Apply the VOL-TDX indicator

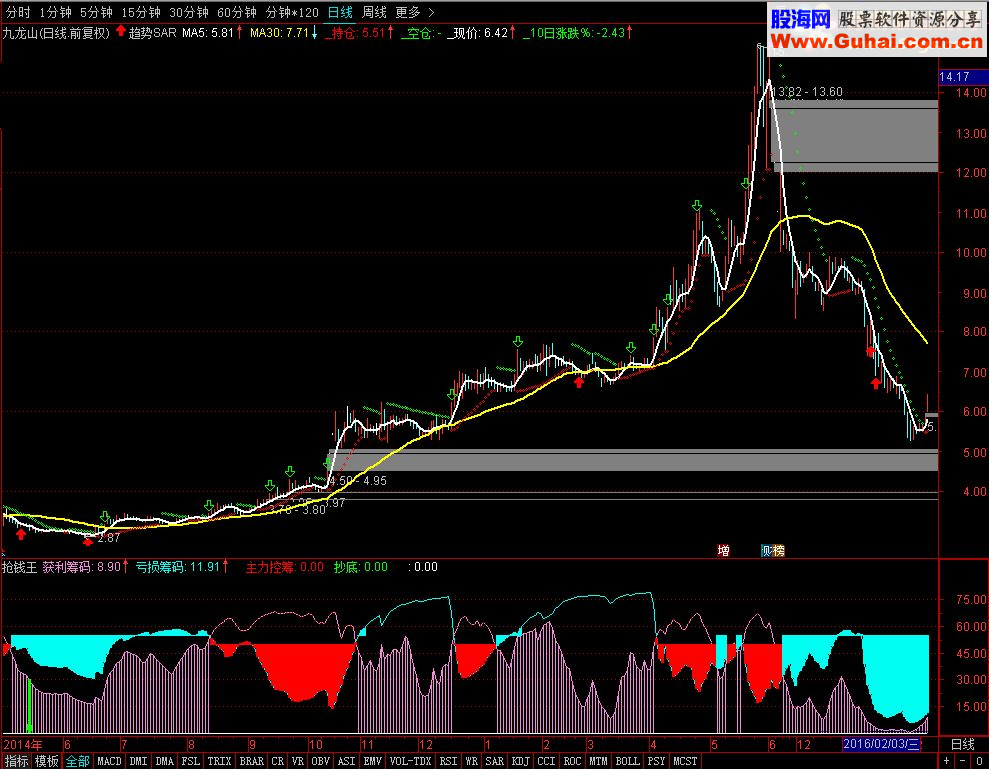[x=411, y=761]
